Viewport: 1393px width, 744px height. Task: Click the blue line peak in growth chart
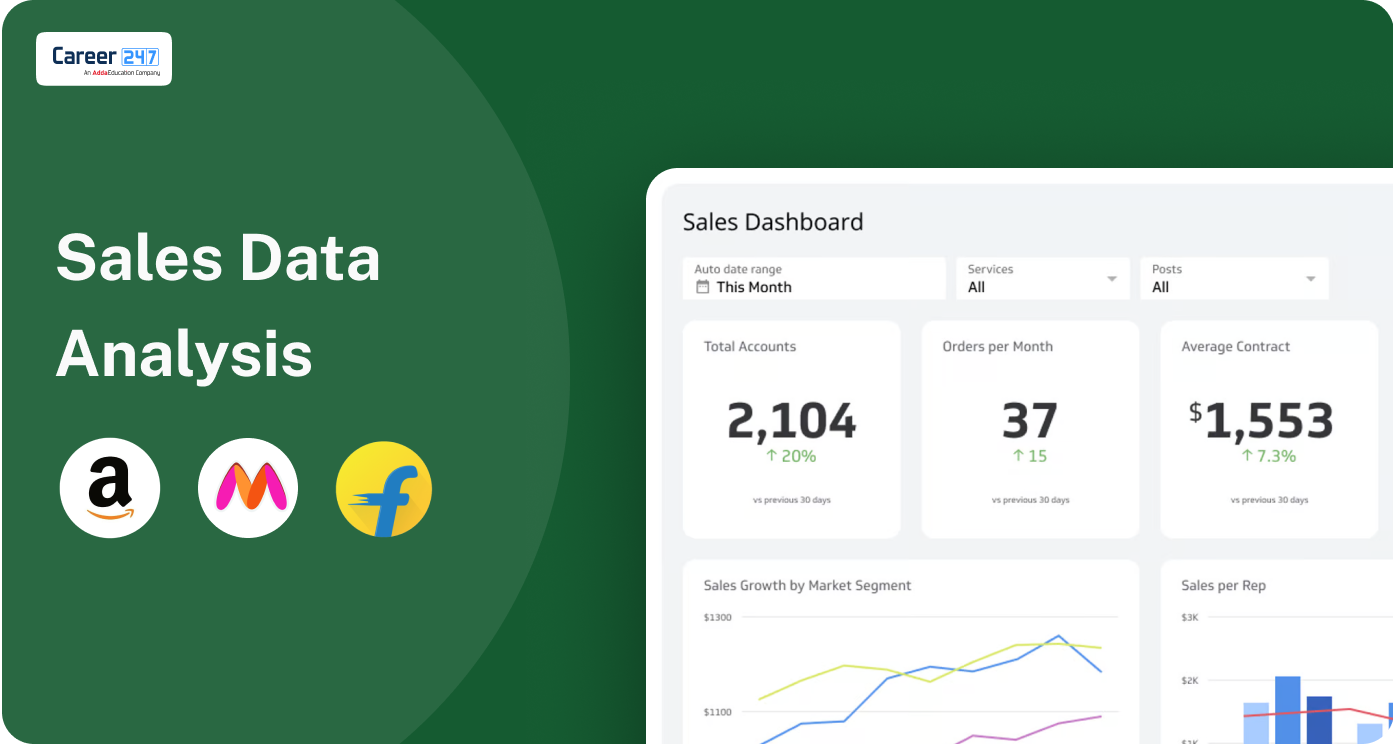(x=1059, y=636)
